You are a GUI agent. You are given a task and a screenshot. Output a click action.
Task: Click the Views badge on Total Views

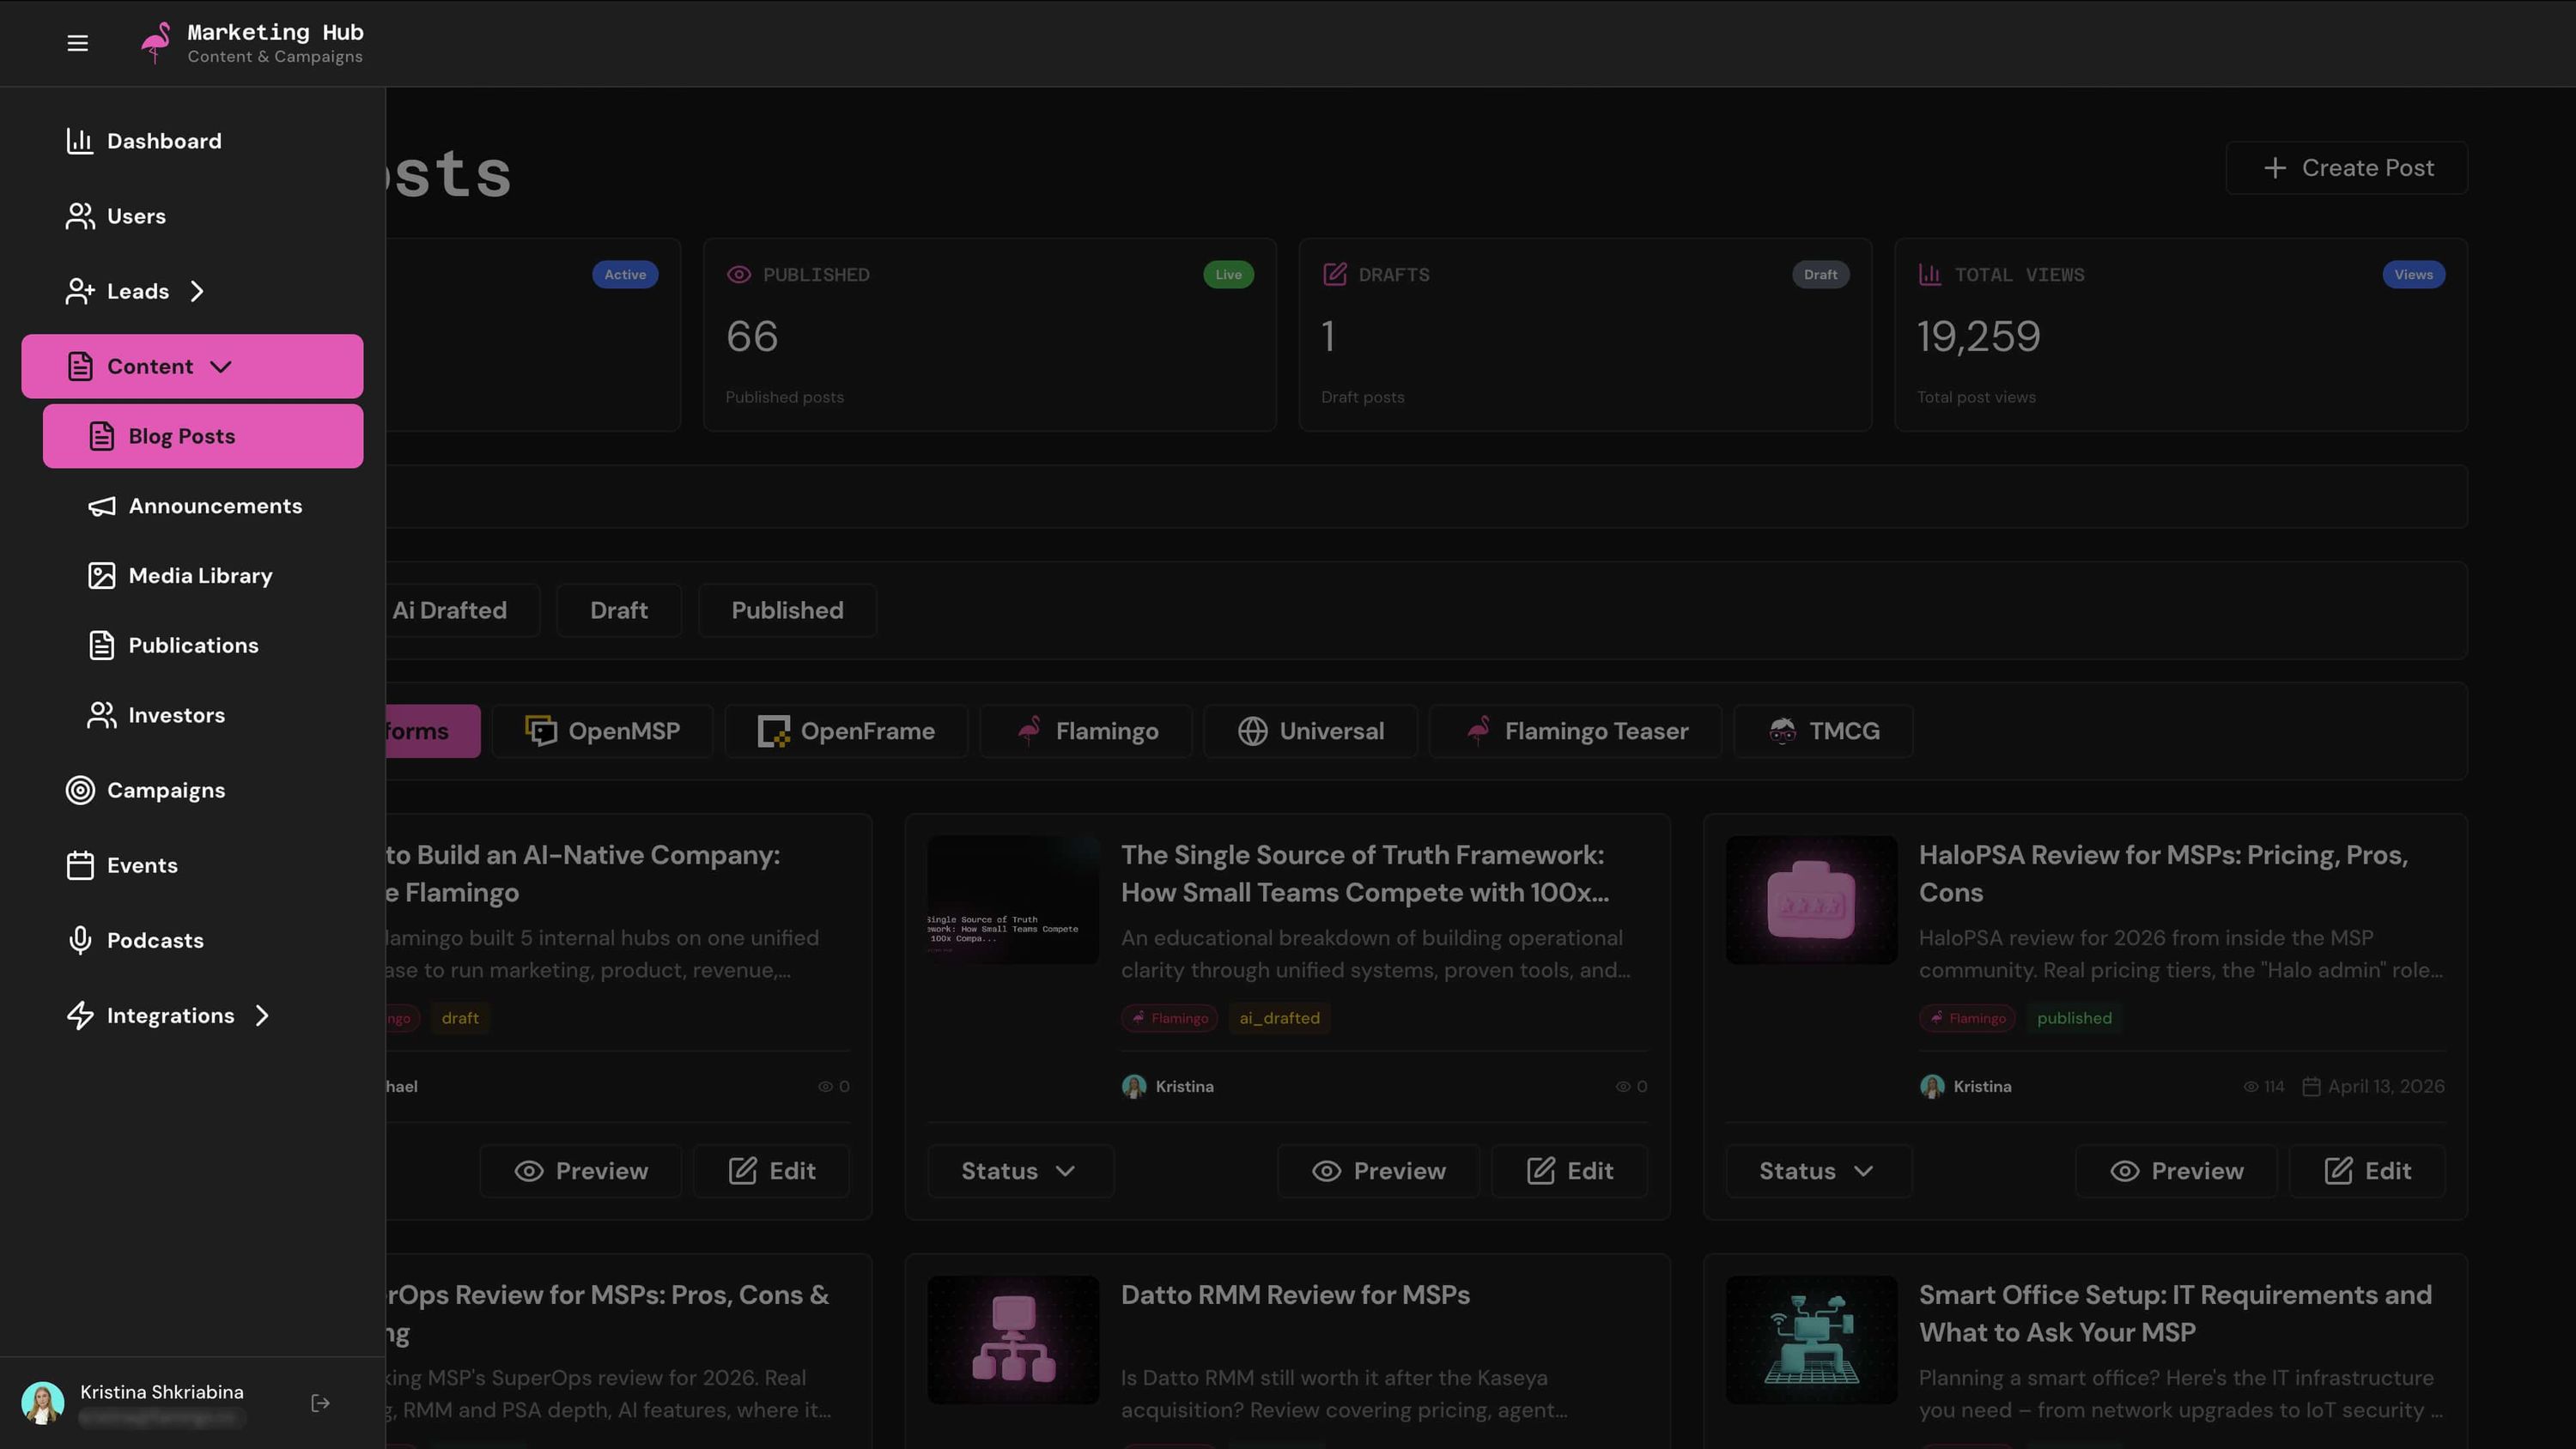[2413, 275]
